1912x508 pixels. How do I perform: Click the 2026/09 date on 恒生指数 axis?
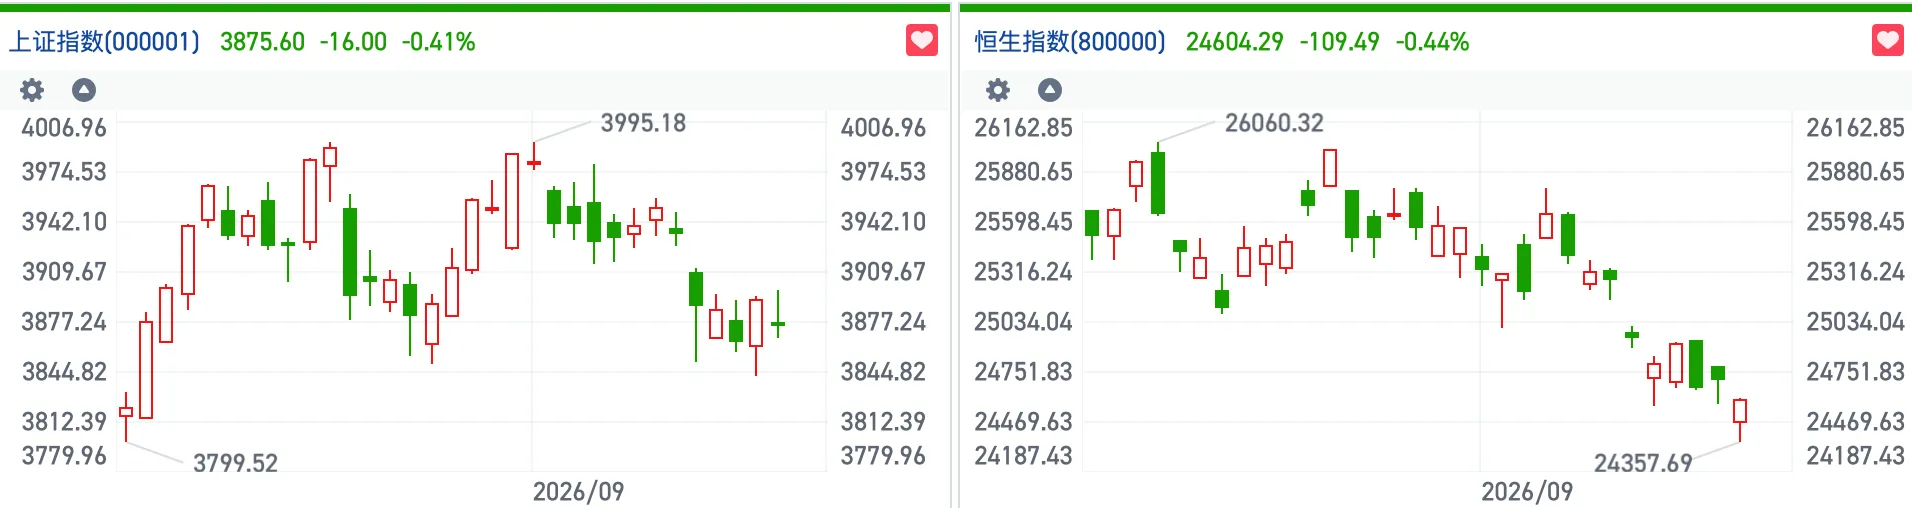coord(1527,491)
